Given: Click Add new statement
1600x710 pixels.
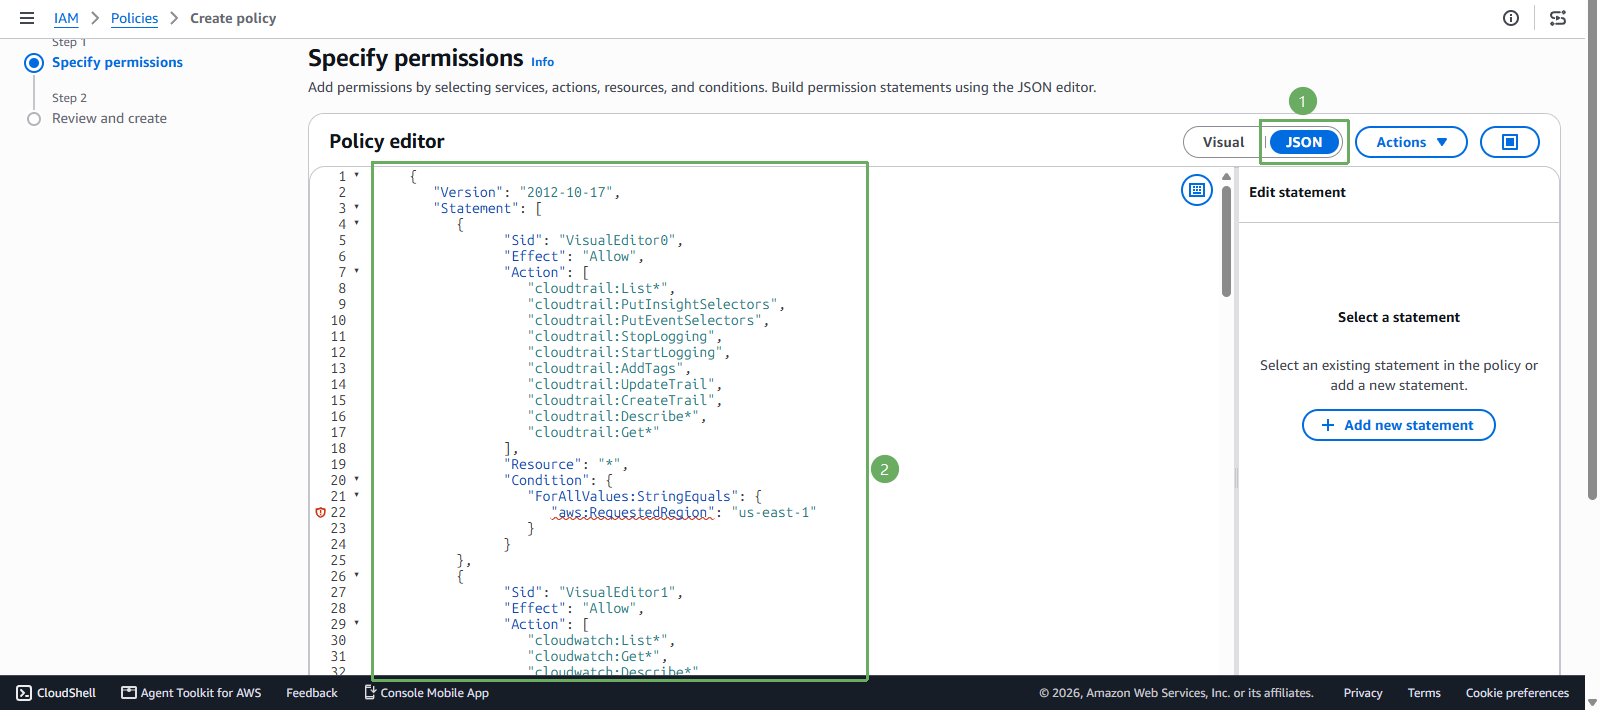Looking at the screenshot, I should click(x=1398, y=425).
